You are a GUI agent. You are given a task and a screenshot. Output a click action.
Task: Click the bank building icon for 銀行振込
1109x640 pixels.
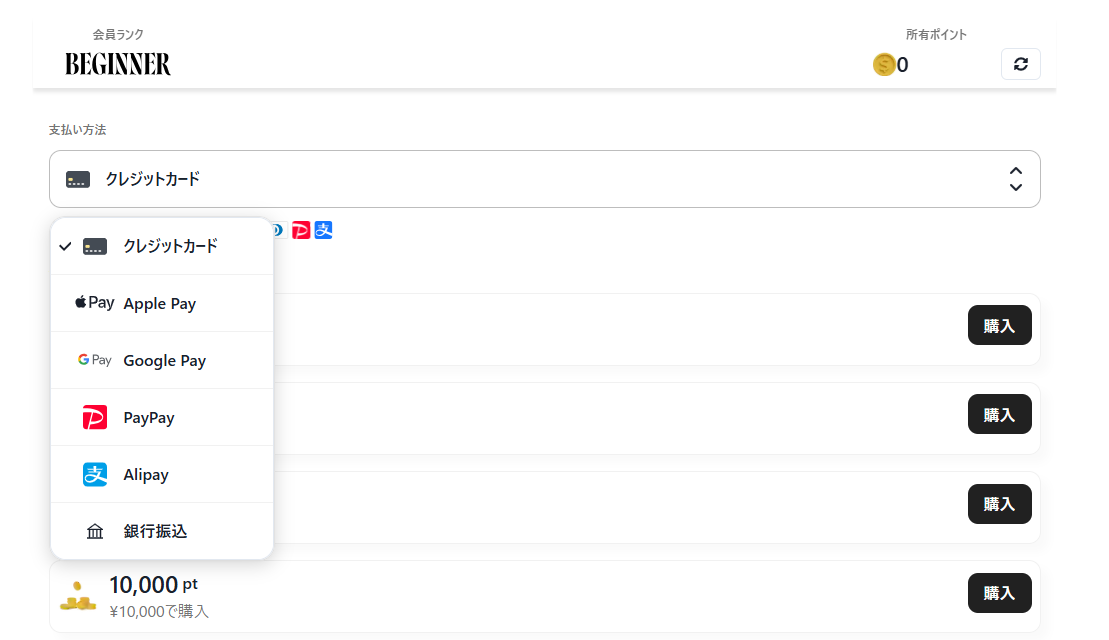coord(95,532)
